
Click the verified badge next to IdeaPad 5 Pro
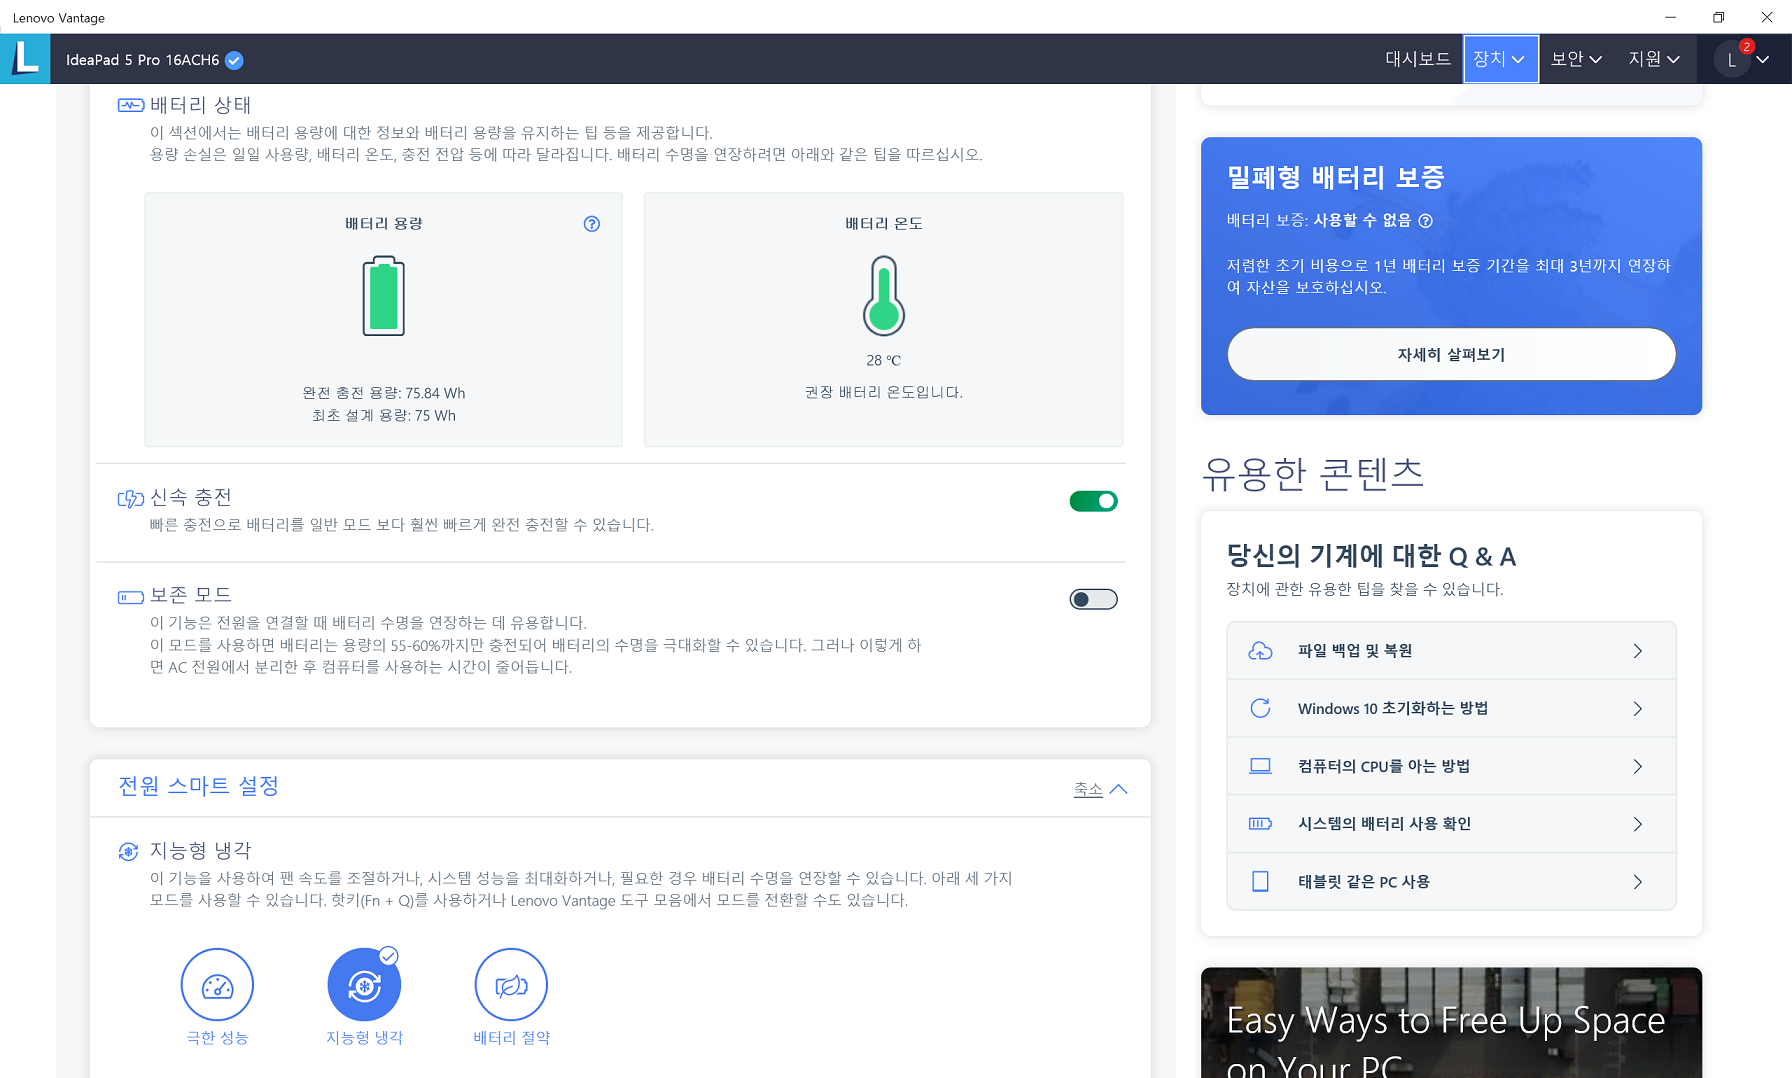tap(234, 60)
